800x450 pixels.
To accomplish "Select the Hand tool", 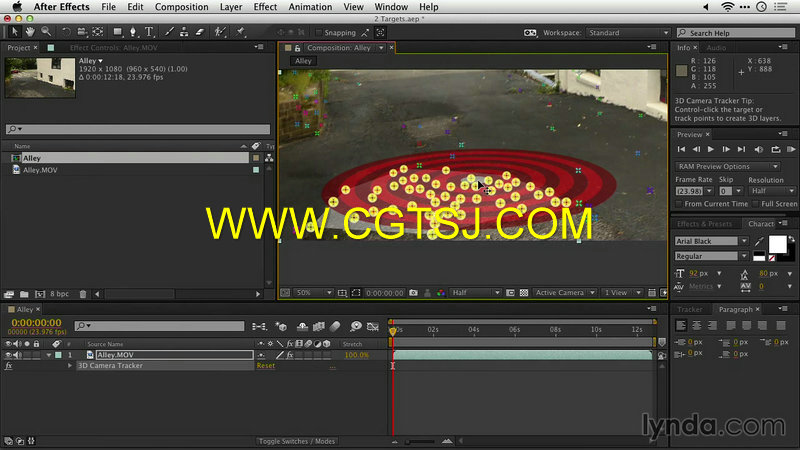I will click(30, 32).
